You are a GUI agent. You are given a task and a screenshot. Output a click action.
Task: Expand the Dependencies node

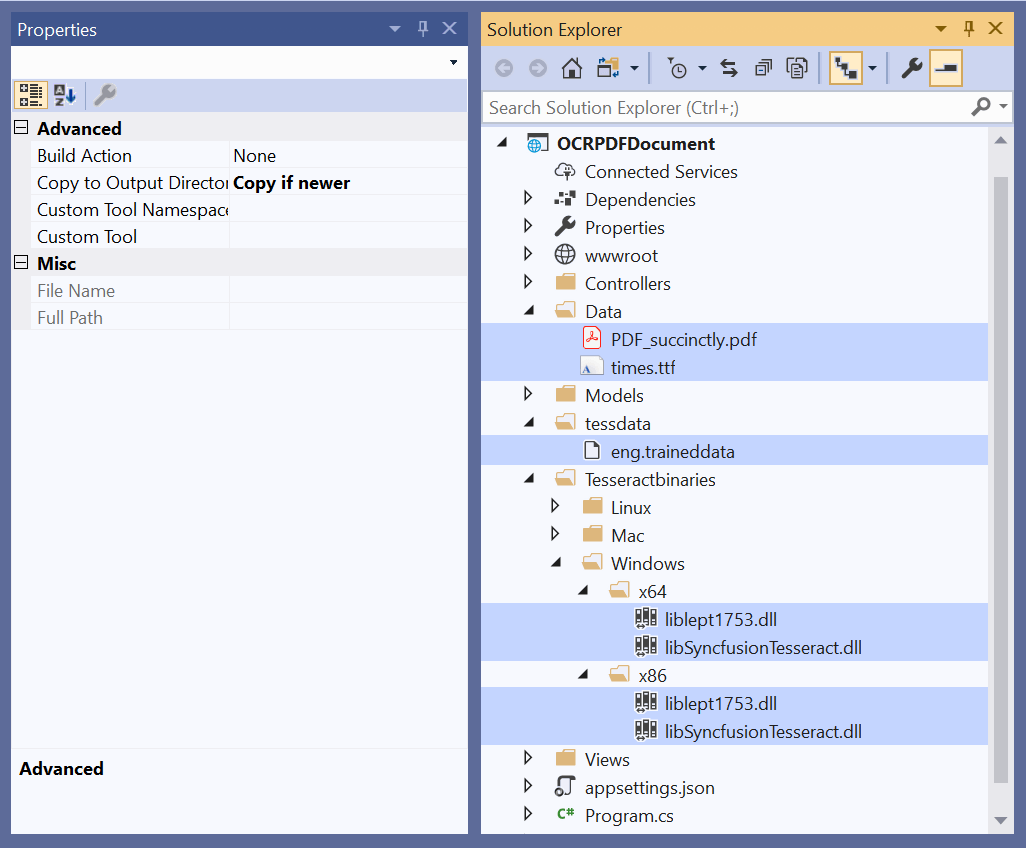[x=528, y=199]
